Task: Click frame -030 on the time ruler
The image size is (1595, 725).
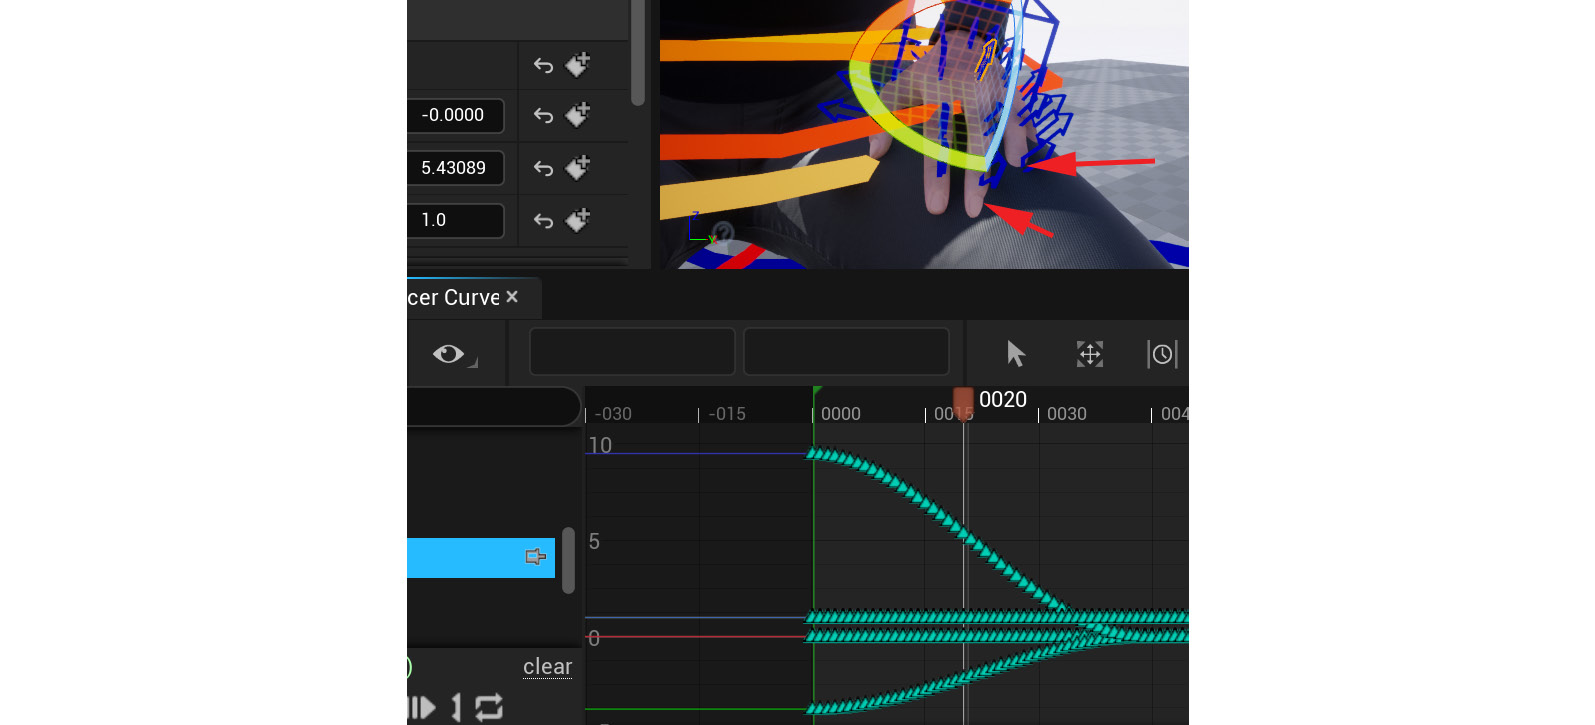Action: (613, 414)
